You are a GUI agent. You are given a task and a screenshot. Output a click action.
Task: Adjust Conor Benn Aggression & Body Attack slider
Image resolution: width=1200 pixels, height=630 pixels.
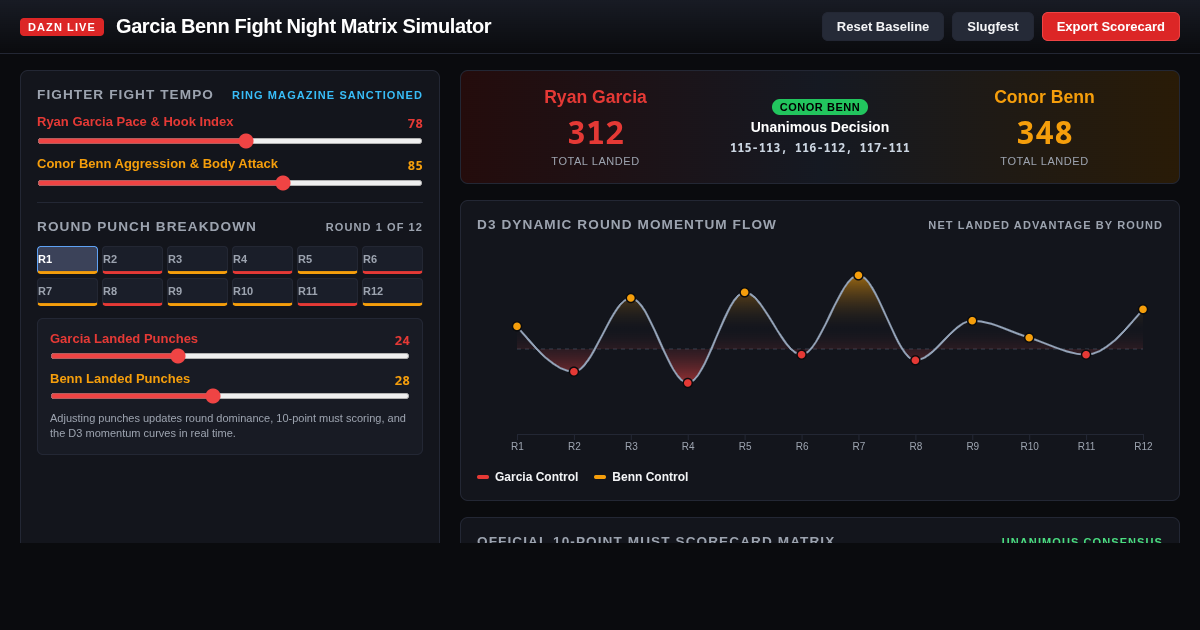230,183
